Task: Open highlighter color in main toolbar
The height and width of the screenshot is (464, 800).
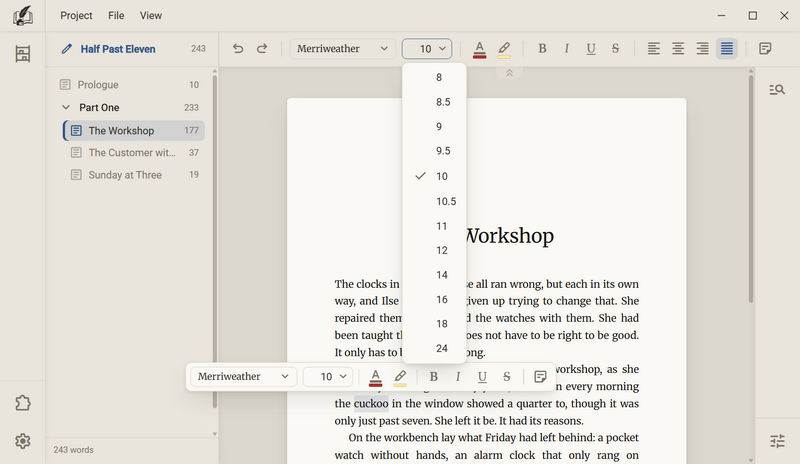Action: pyautogui.click(x=504, y=49)
